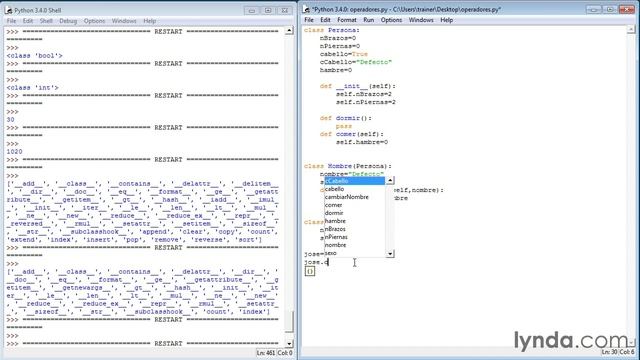
Task: Select cambiarNombre in autocomplete list
Action: 355,197
